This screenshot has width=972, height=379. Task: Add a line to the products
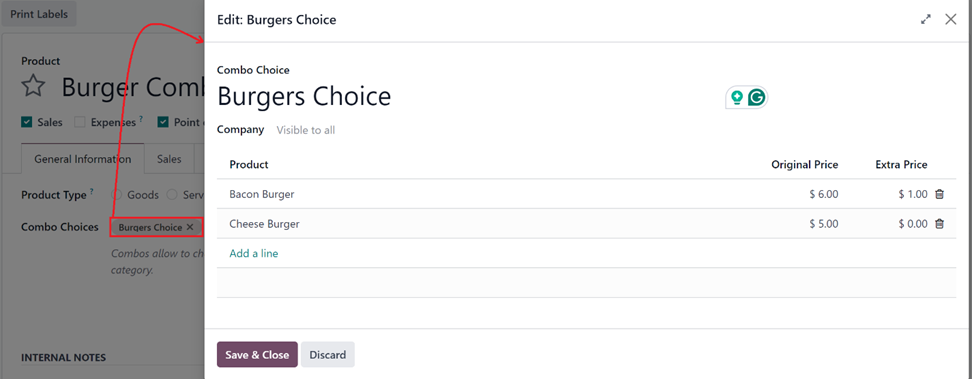click(x=254, y=253)
